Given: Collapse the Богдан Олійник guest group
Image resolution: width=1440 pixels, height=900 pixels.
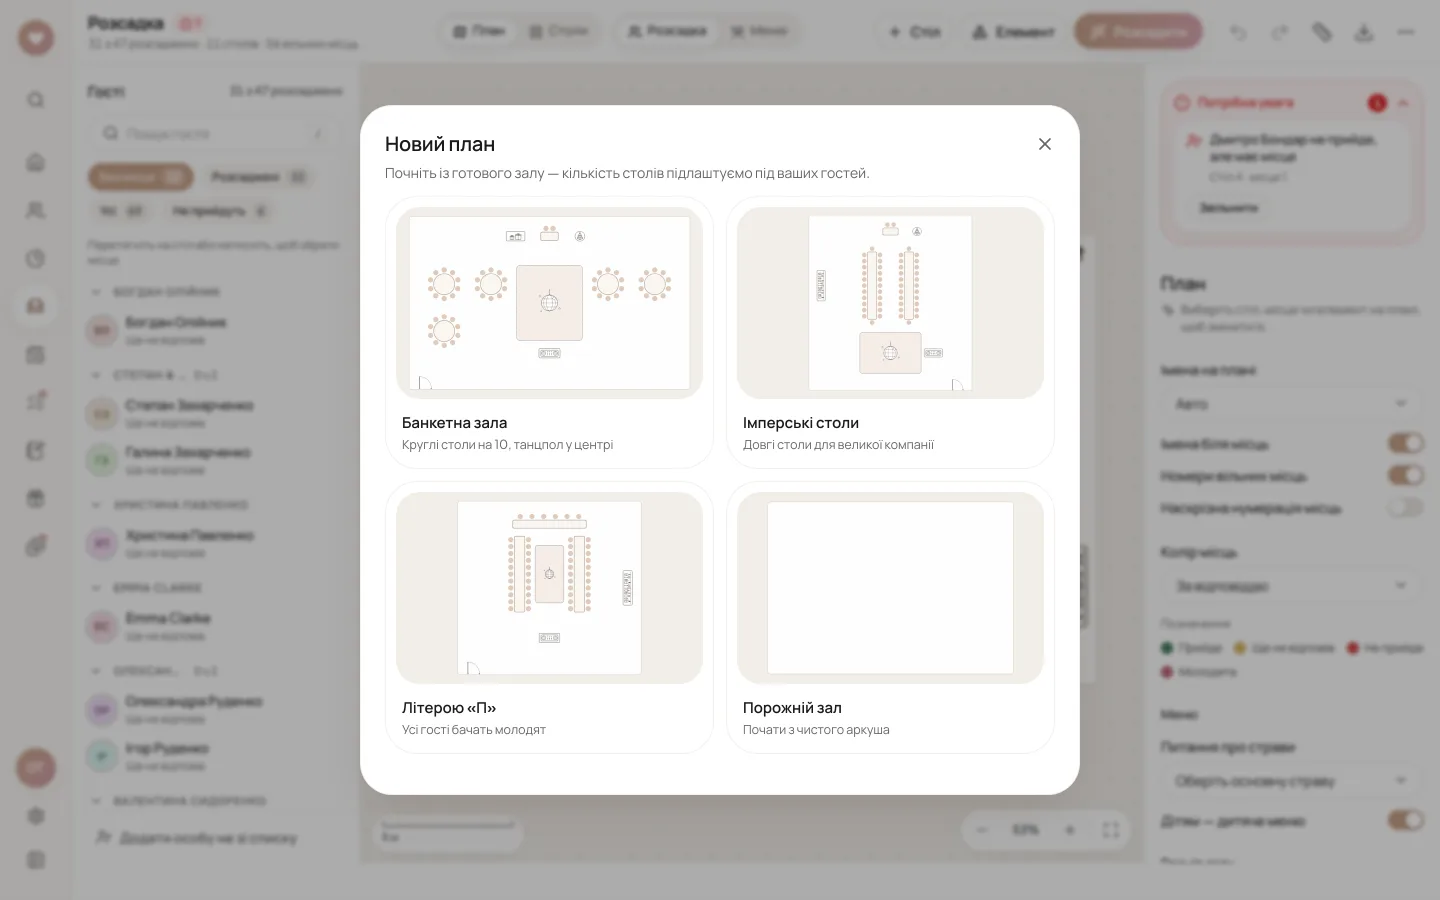Looking at the screenshot, I should pyautogui.click(x=96, y=292).
